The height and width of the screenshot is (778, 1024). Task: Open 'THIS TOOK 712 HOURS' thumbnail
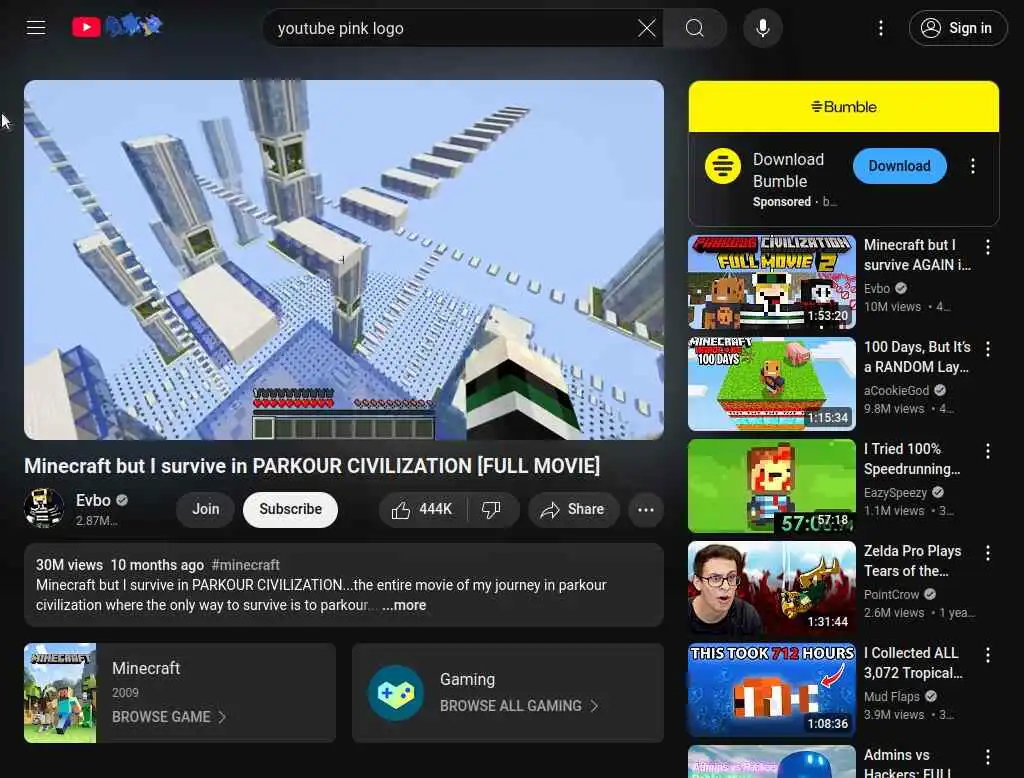[772, 690]
